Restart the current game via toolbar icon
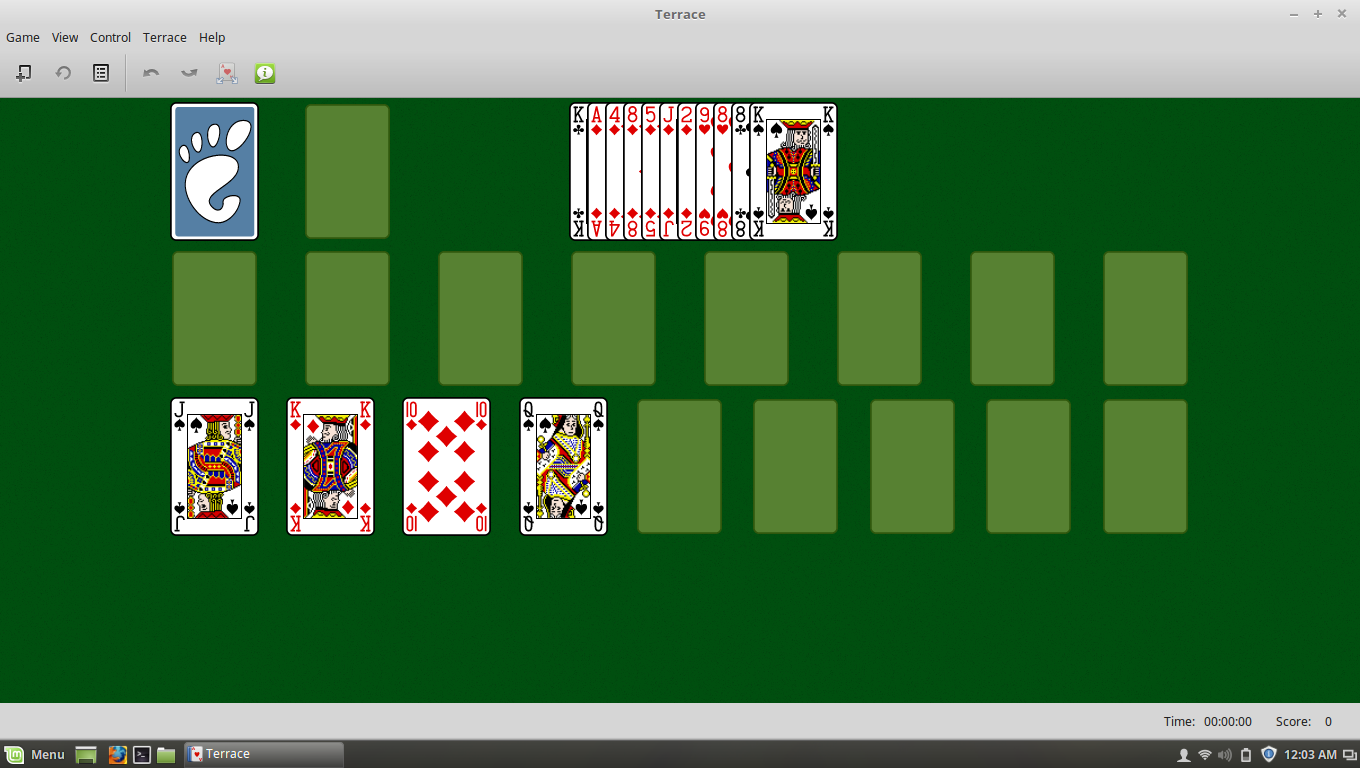Viewport: 1360px width, 768px height. 62,72
